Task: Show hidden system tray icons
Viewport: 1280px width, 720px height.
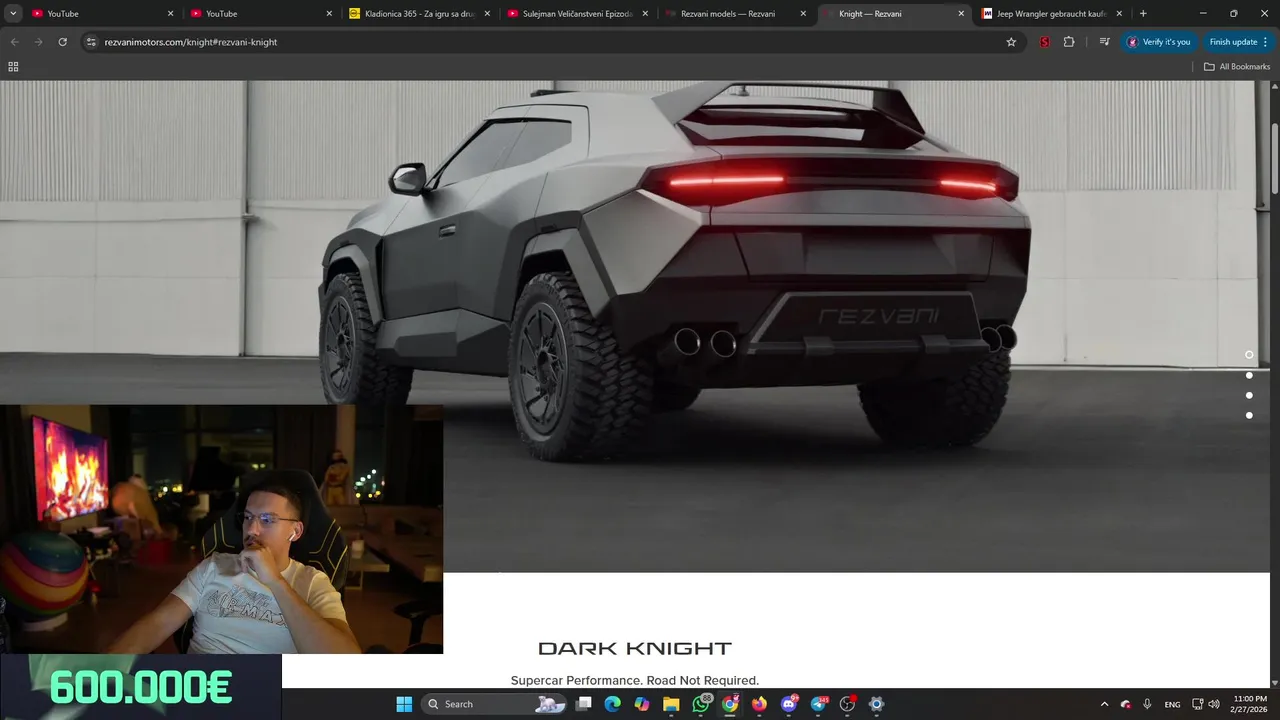Action: click(x=1104, y=704)
